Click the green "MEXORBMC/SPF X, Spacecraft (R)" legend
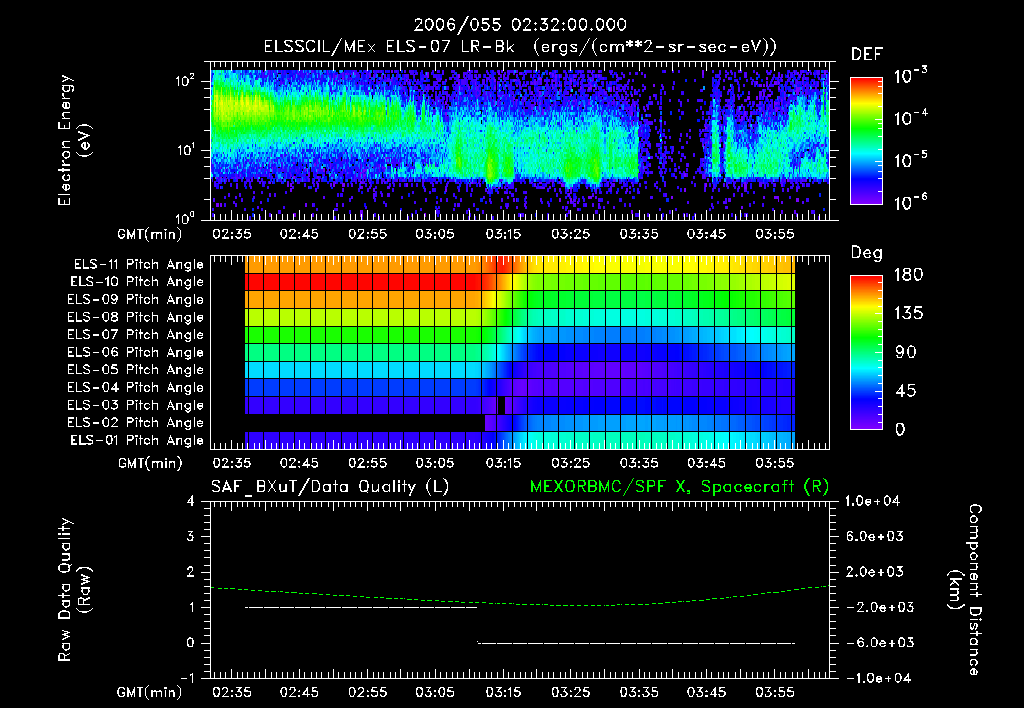1024x708 pixels. (679, 487)
